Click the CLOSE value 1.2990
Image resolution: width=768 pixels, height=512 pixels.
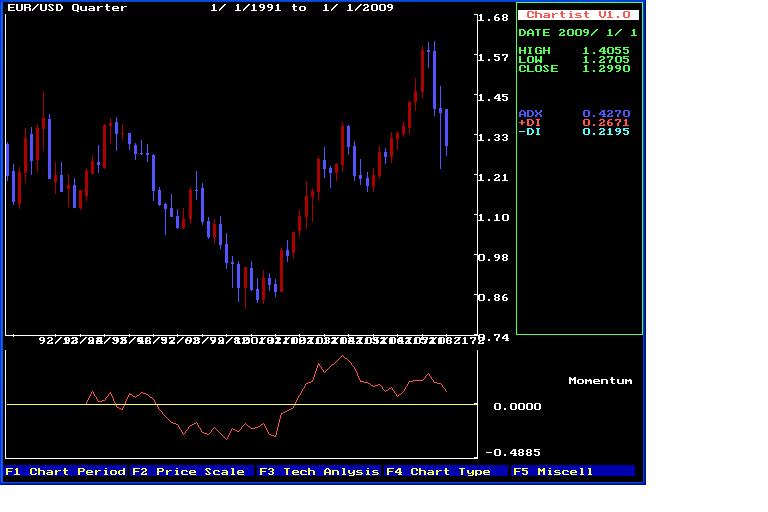606,69
